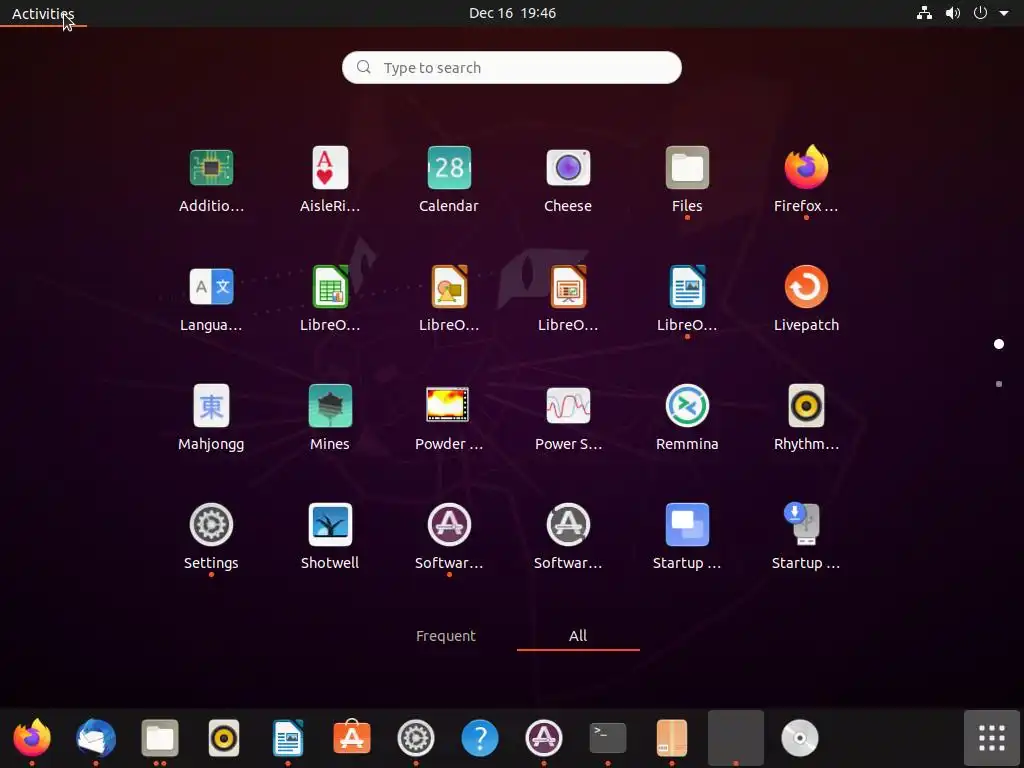This screenshot has height=768, width=1024.
Task: Click the optical disc icon in dock
Action: point(800,738)
